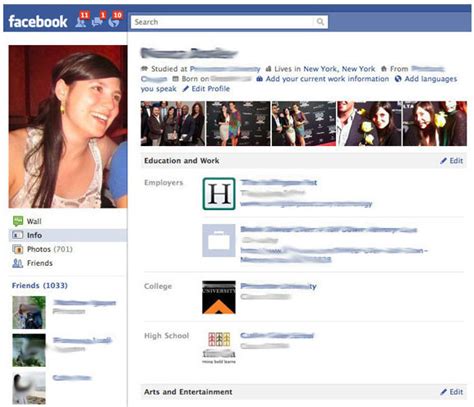Click the high school logo
The height and width of the screenshot is (407, 474).
219,347
